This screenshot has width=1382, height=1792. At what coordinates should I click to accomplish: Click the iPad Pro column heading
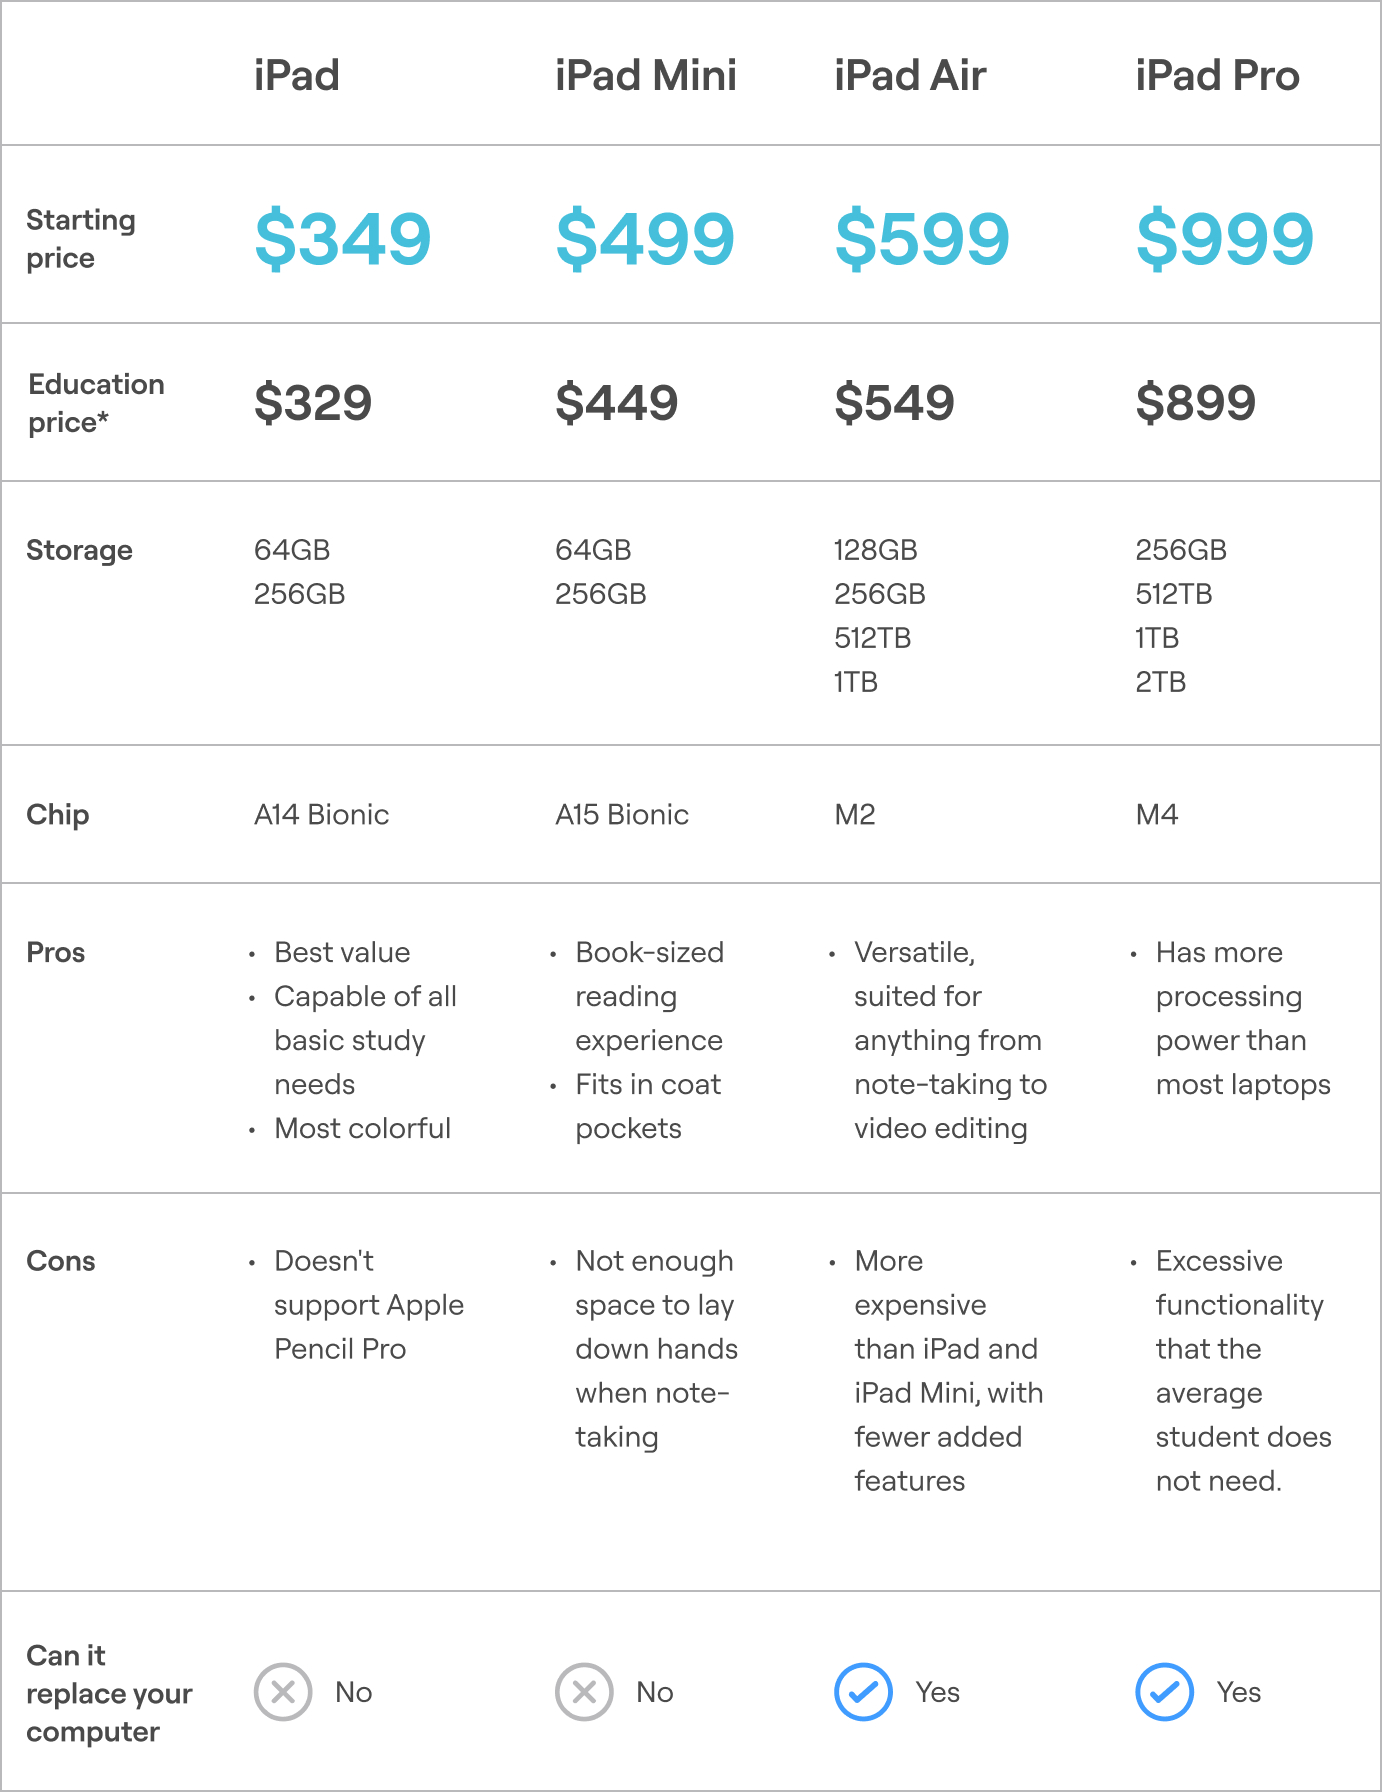1217,76
